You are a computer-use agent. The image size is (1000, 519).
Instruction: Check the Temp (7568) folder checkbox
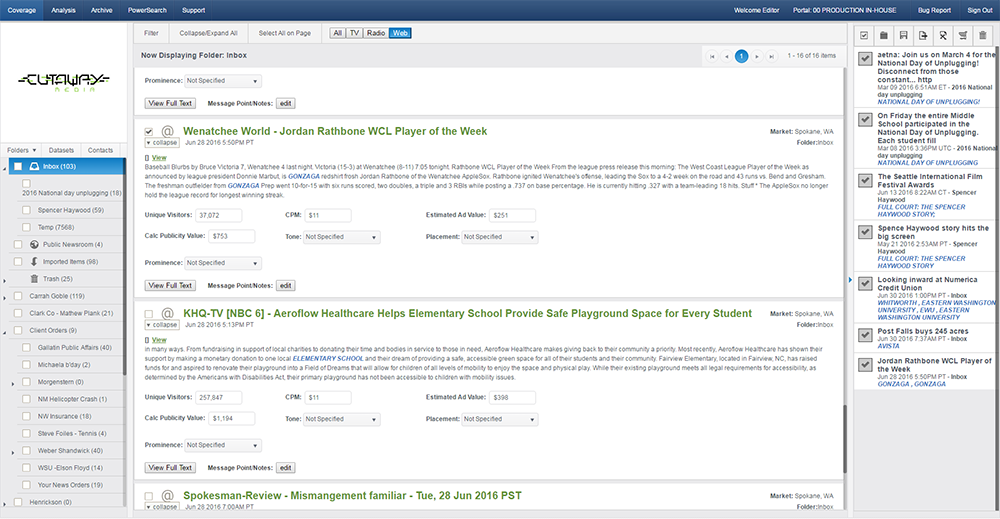tap(26, 227)
